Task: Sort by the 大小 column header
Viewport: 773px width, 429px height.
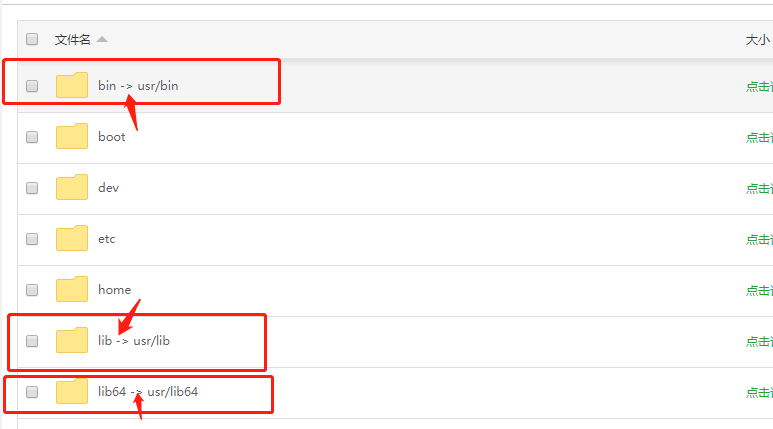Action: [x=758, y=40]
